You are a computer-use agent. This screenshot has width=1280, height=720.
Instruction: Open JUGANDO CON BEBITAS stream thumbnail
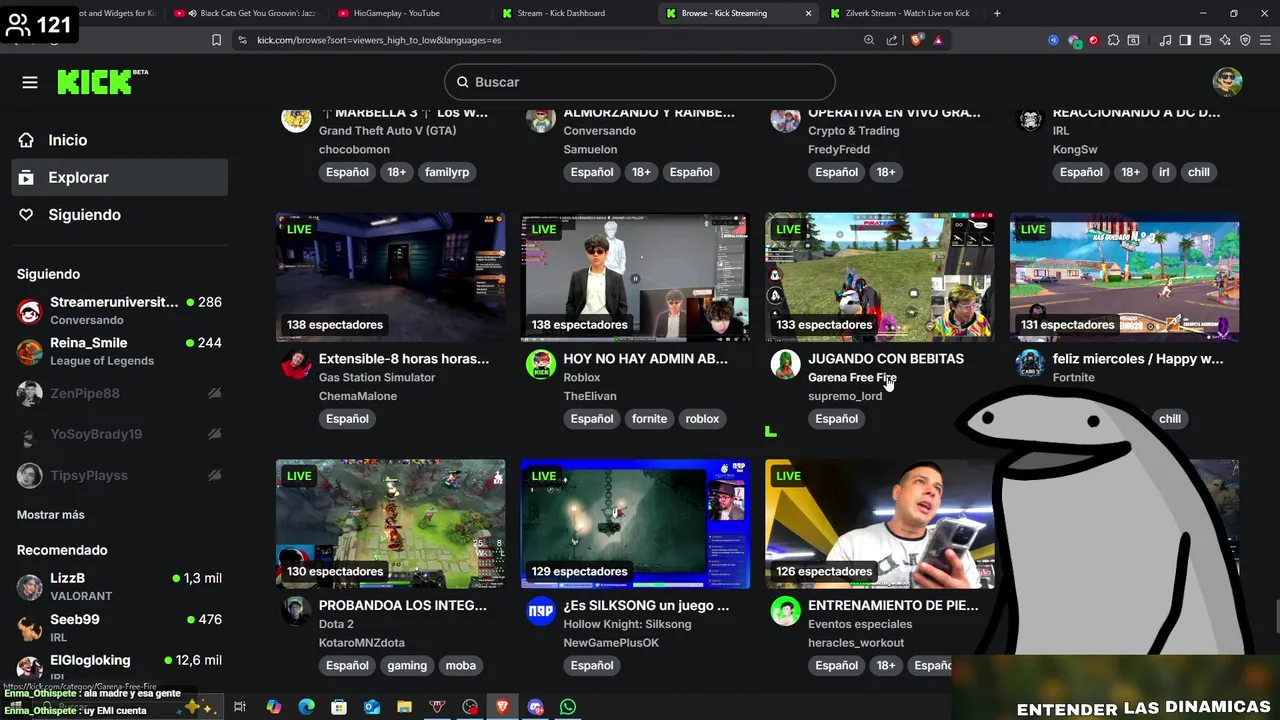[880, 277]
